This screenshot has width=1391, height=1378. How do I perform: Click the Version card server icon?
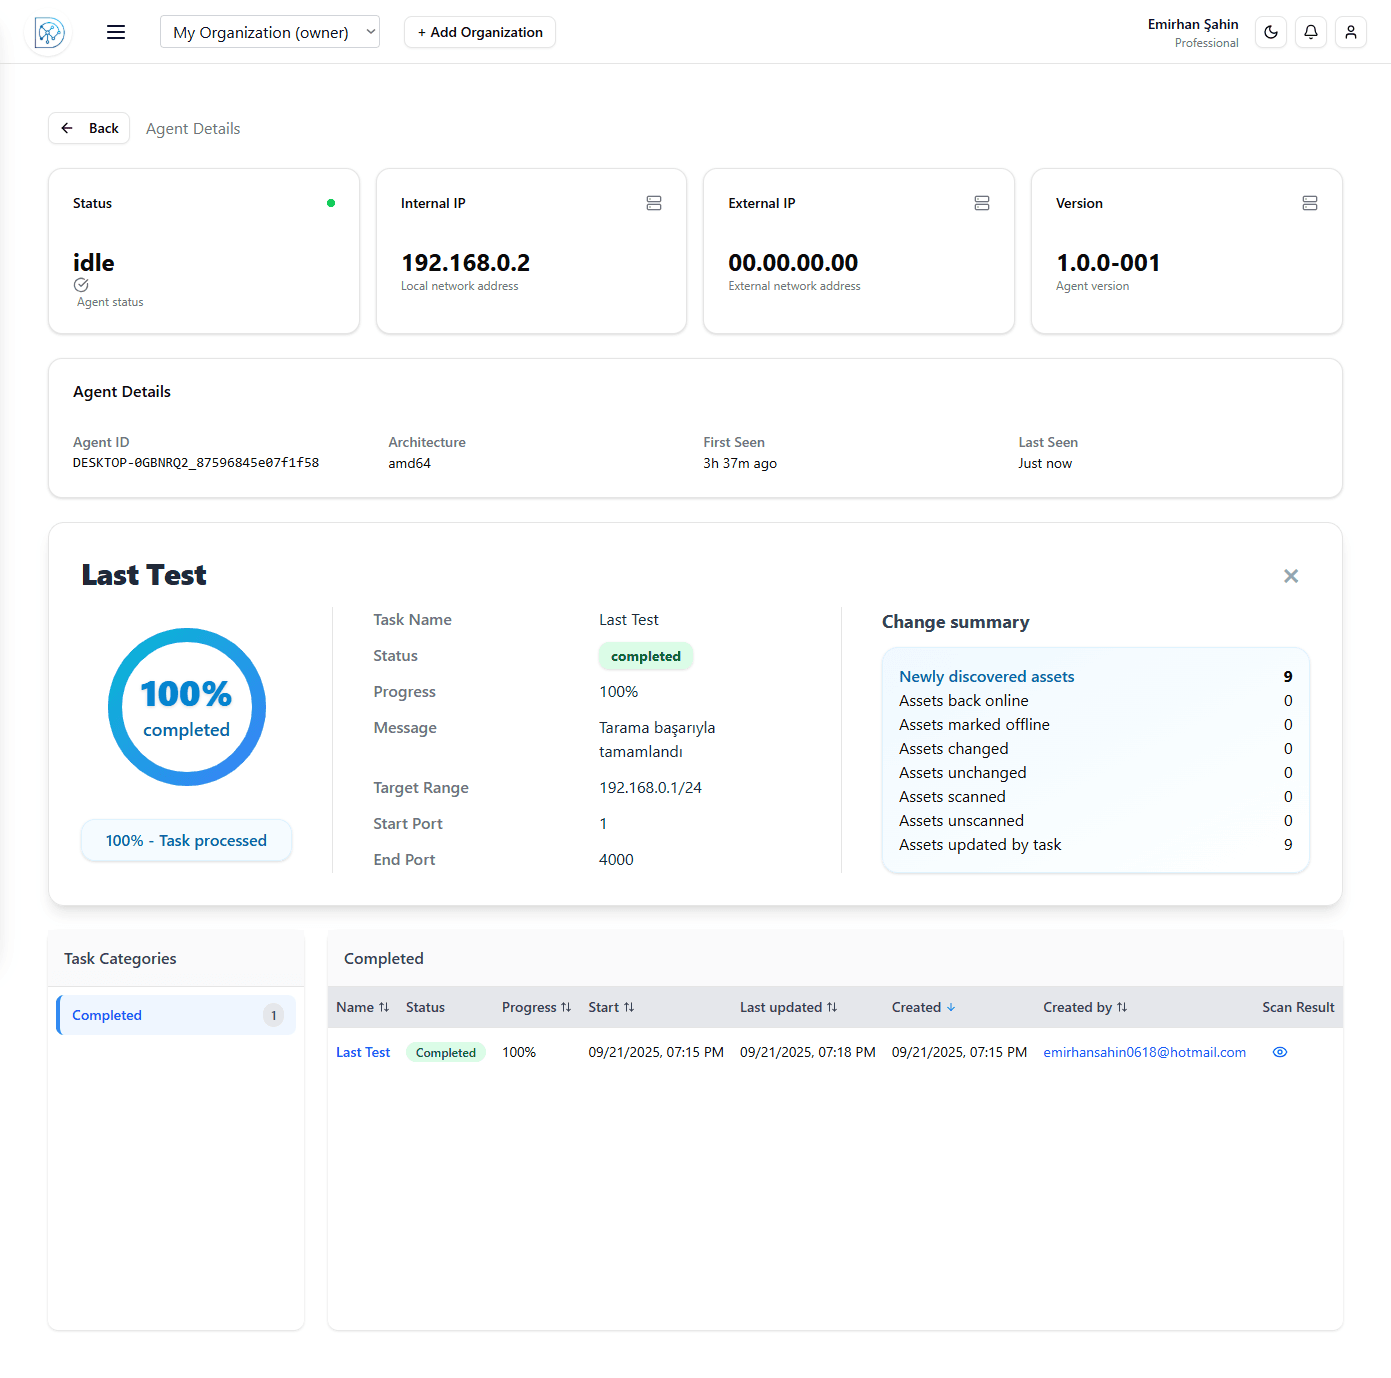tap(1310, 203)
